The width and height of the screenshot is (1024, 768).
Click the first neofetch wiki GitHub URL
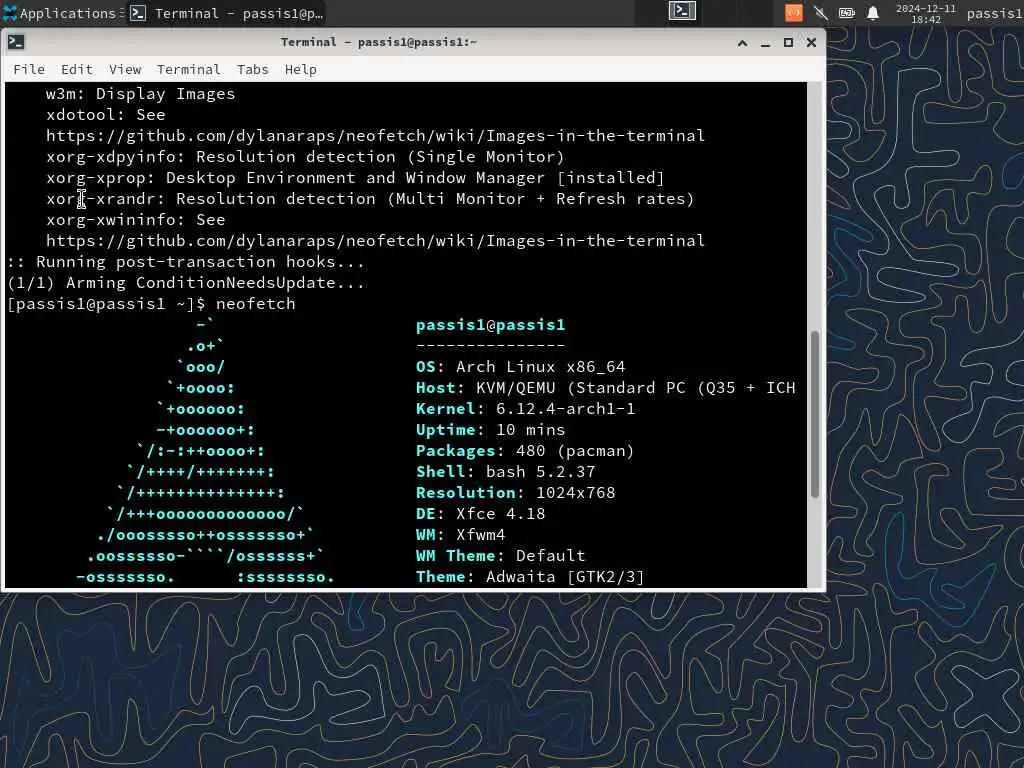pyautogui.click(x=376, y=136)
